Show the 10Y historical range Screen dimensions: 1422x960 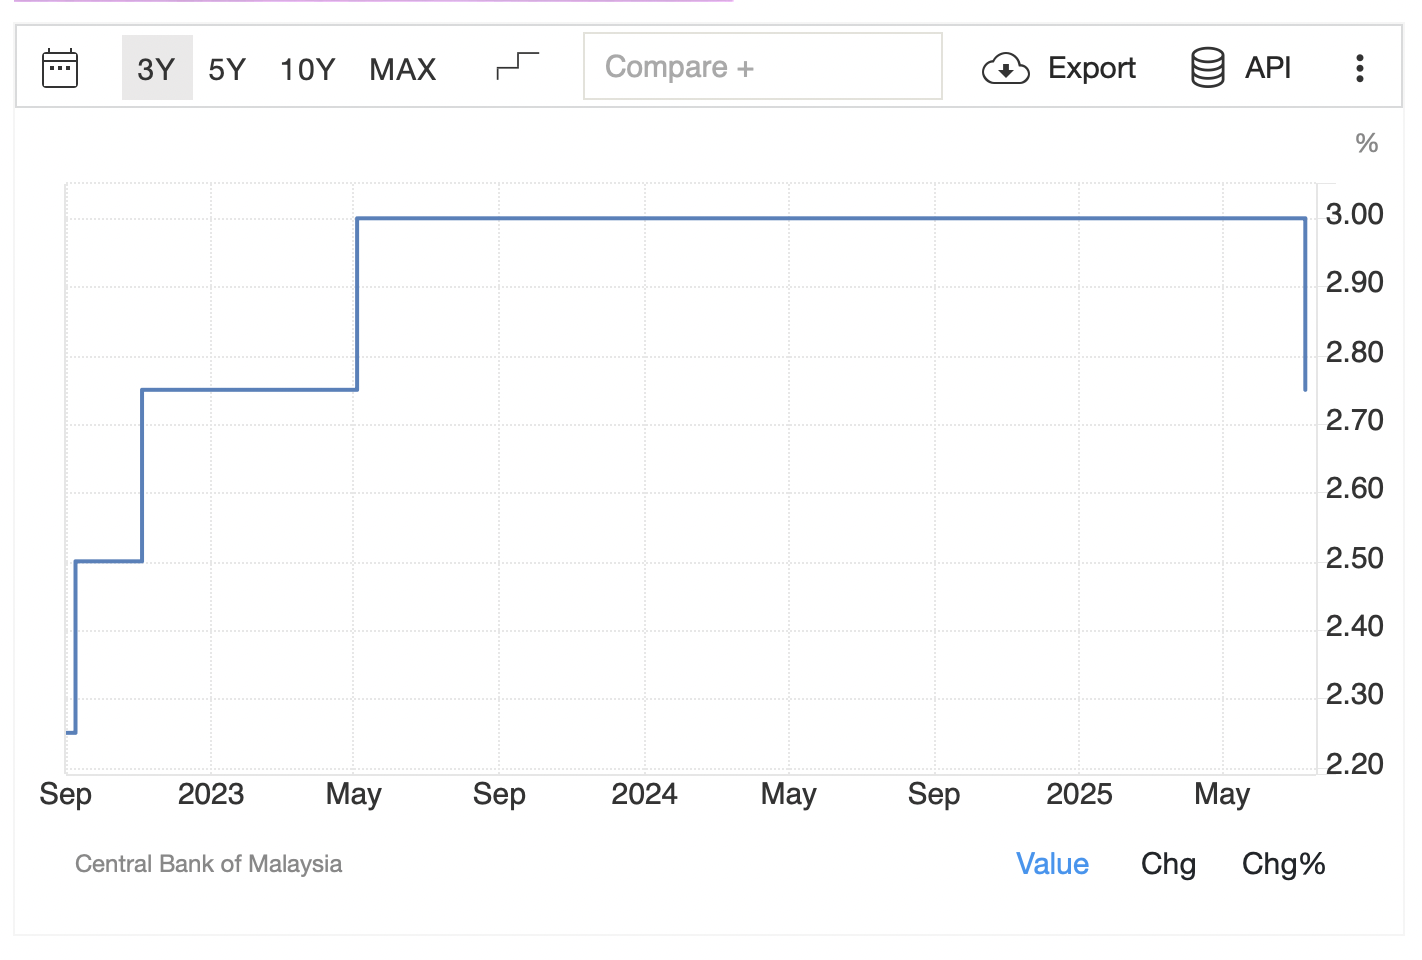pos(307,68)
